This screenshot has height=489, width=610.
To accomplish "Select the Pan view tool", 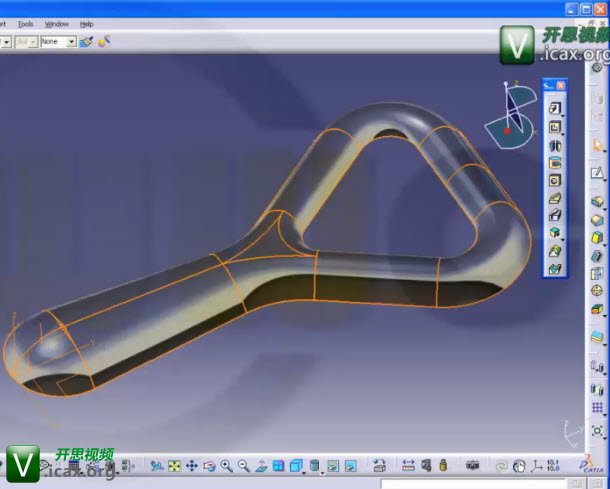I will [191, 466].
